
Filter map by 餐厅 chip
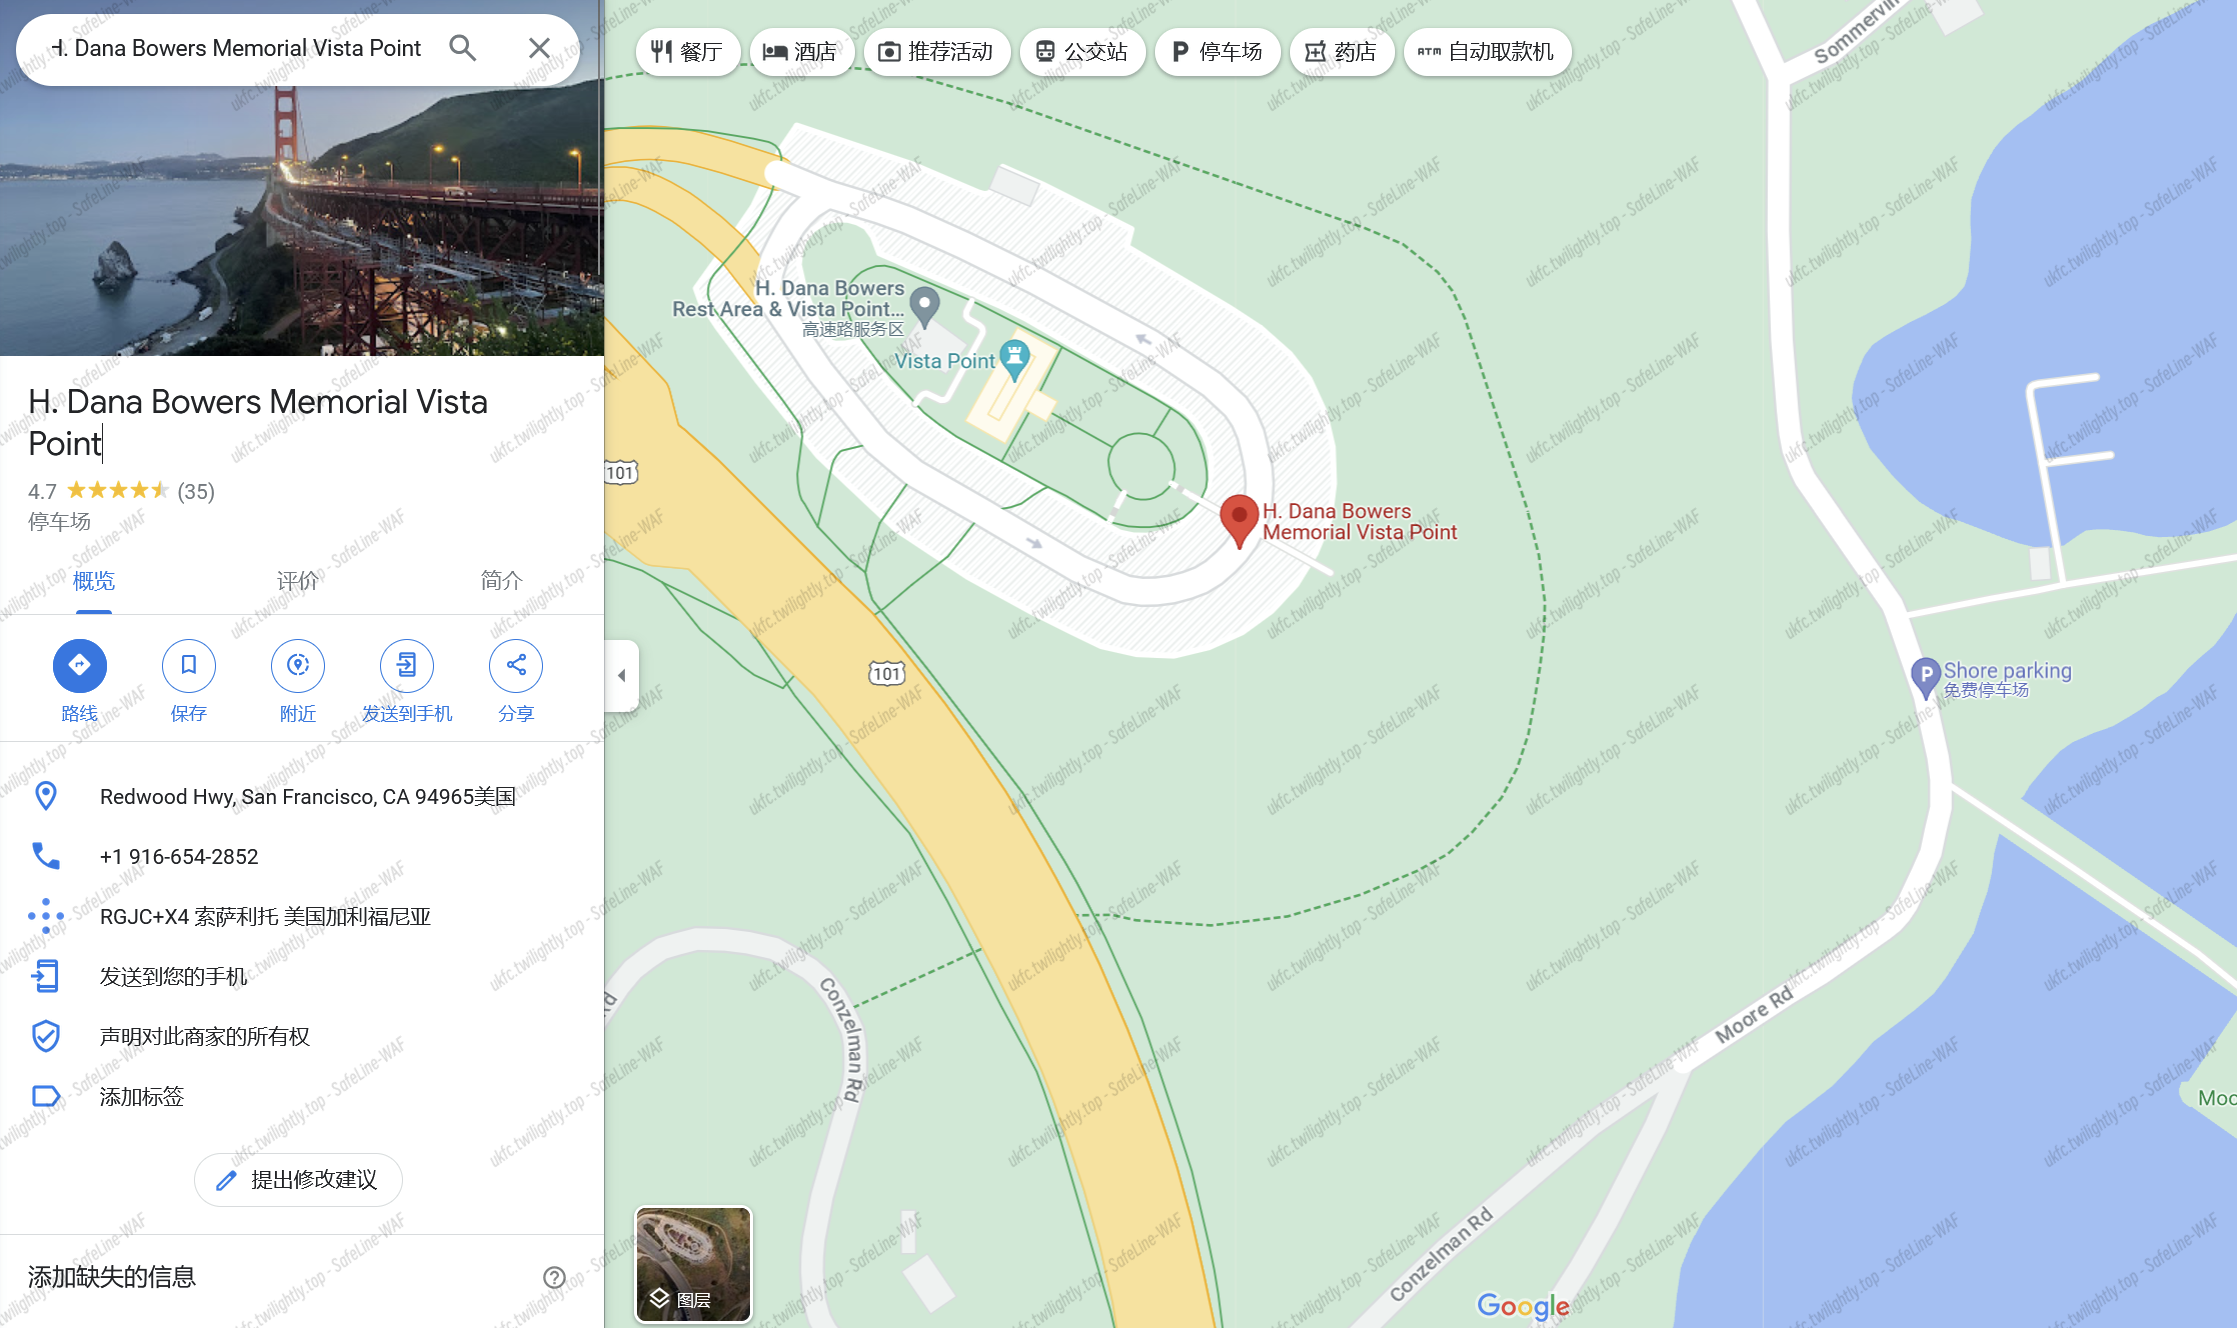click(x=687, y=52)
